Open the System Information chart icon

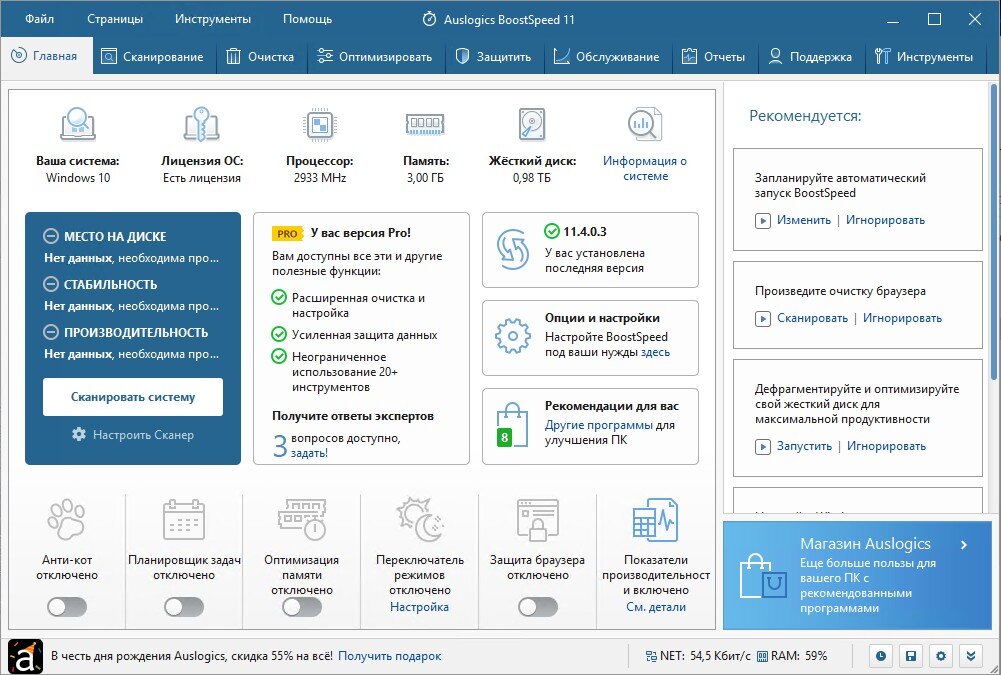tap(645, 125)
